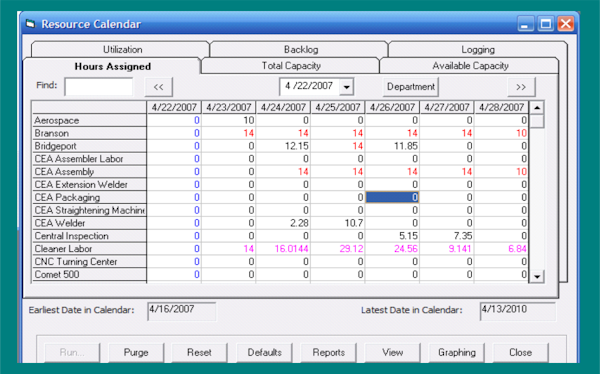Select the 4/25/2007 column header

pyautogui.click(x=338, y=107)
